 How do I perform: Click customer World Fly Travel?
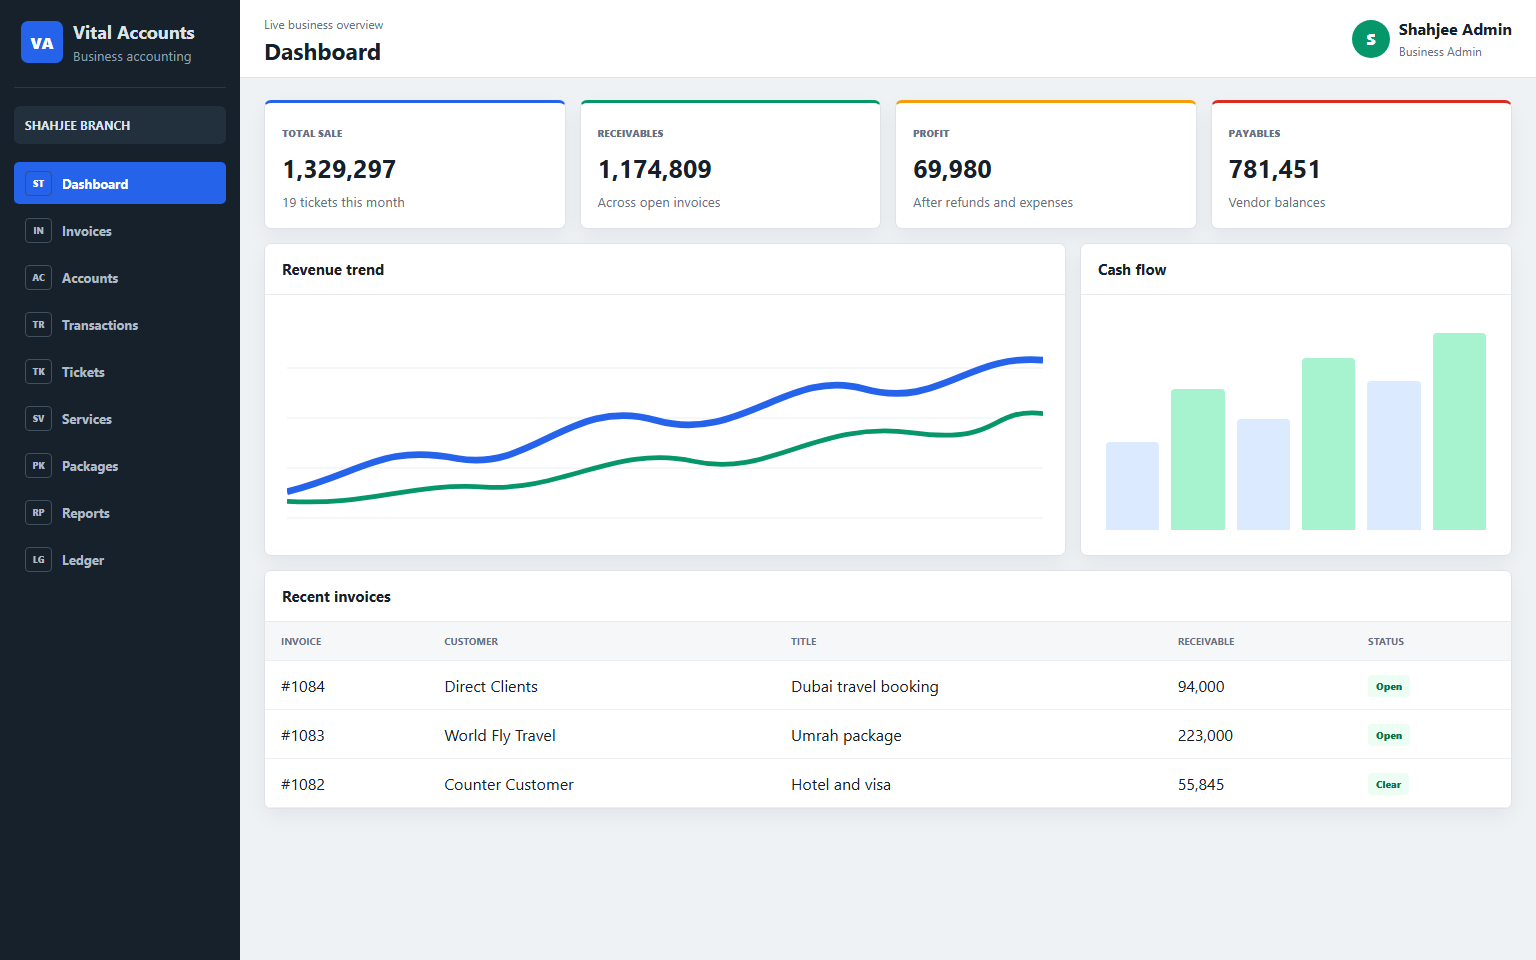500,735
